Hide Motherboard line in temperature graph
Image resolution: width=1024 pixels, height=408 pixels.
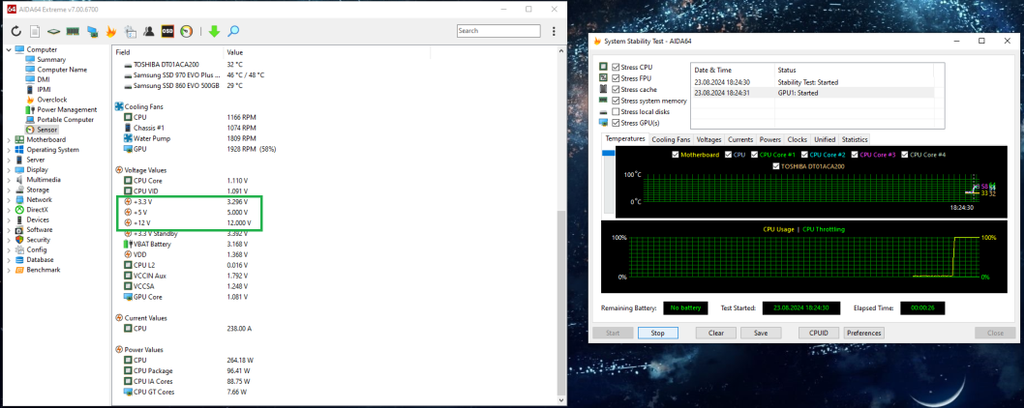pos(675,155)
